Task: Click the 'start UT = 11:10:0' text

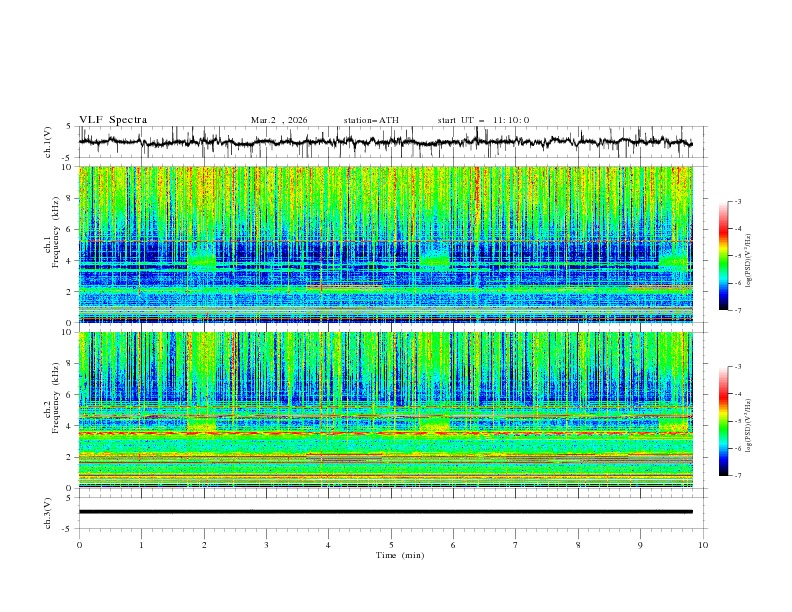Action: coord(483,120)
